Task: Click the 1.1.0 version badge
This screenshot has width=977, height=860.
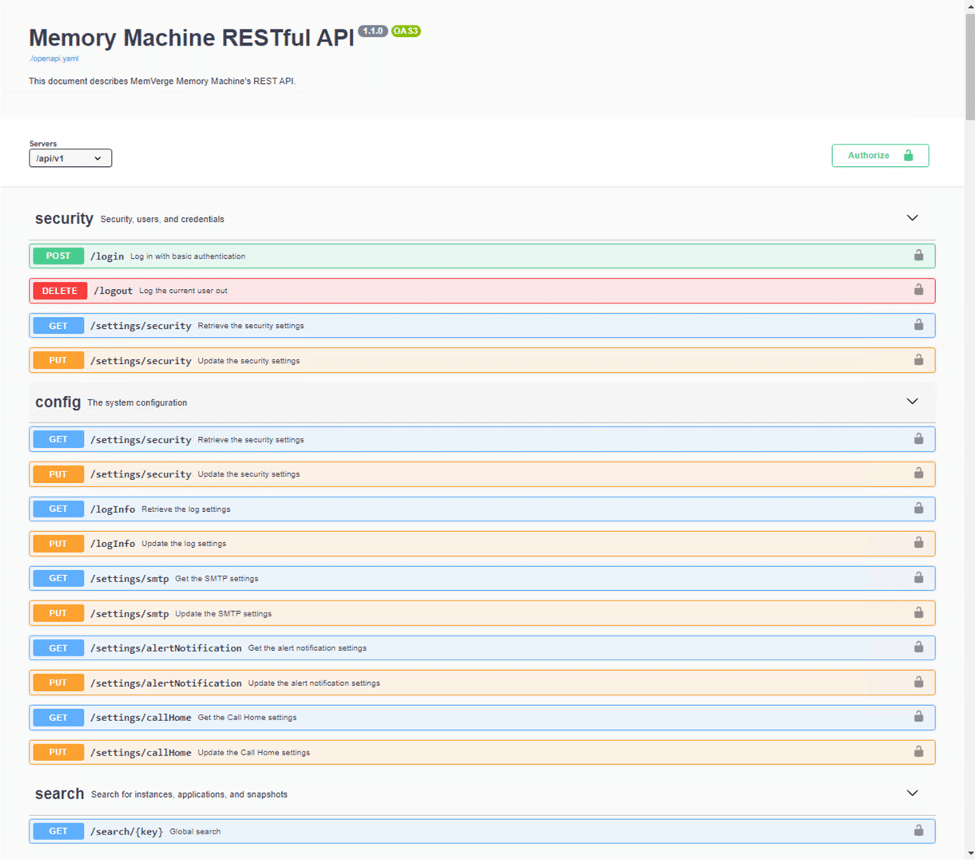Action: (x=373, y=31)
